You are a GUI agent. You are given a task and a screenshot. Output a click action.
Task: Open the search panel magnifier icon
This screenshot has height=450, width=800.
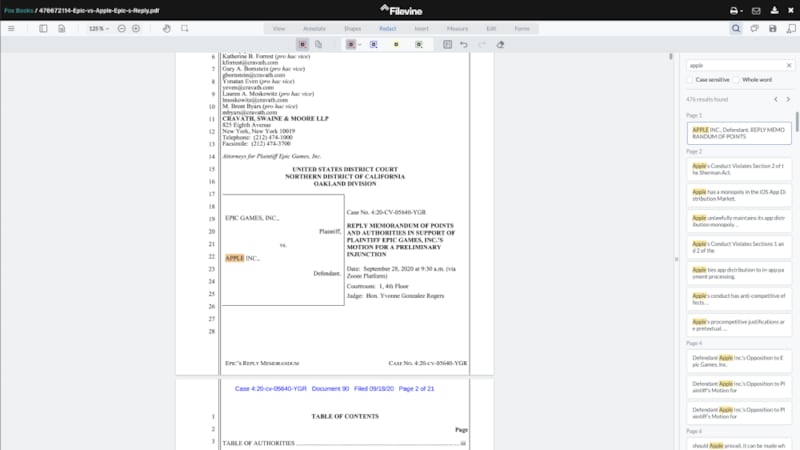[x=736, y=28]
